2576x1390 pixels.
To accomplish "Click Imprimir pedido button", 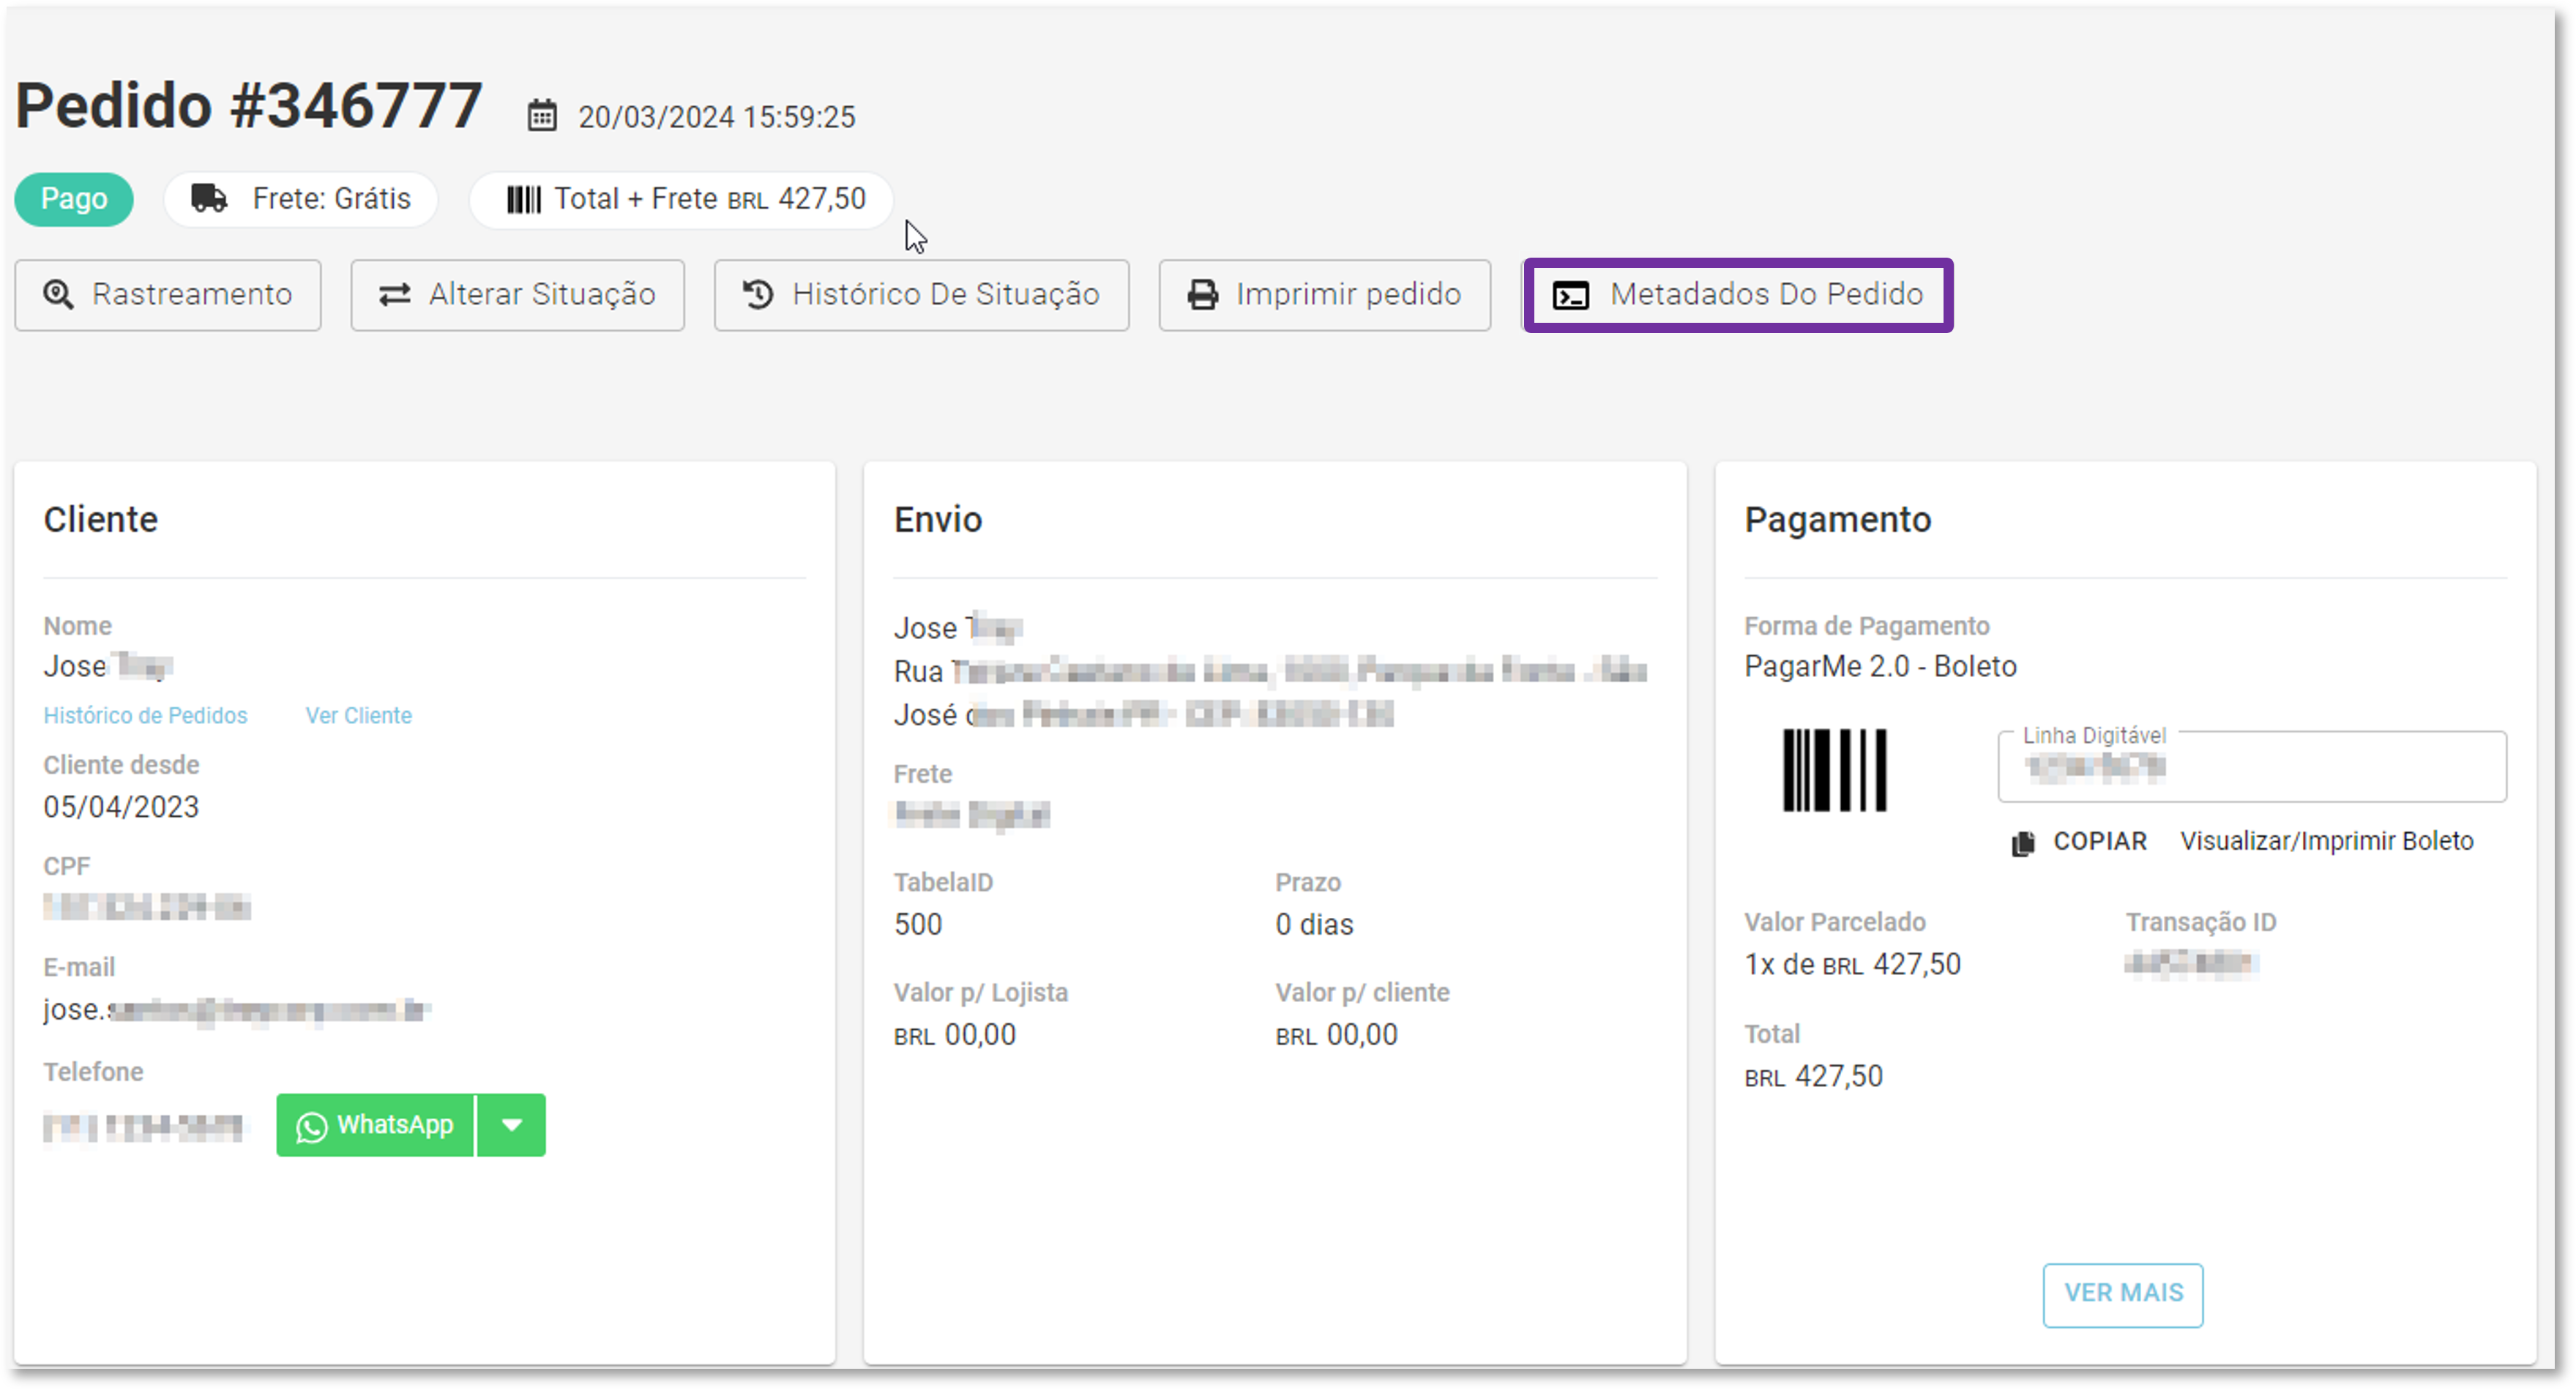I will (x=1324, y=295).
